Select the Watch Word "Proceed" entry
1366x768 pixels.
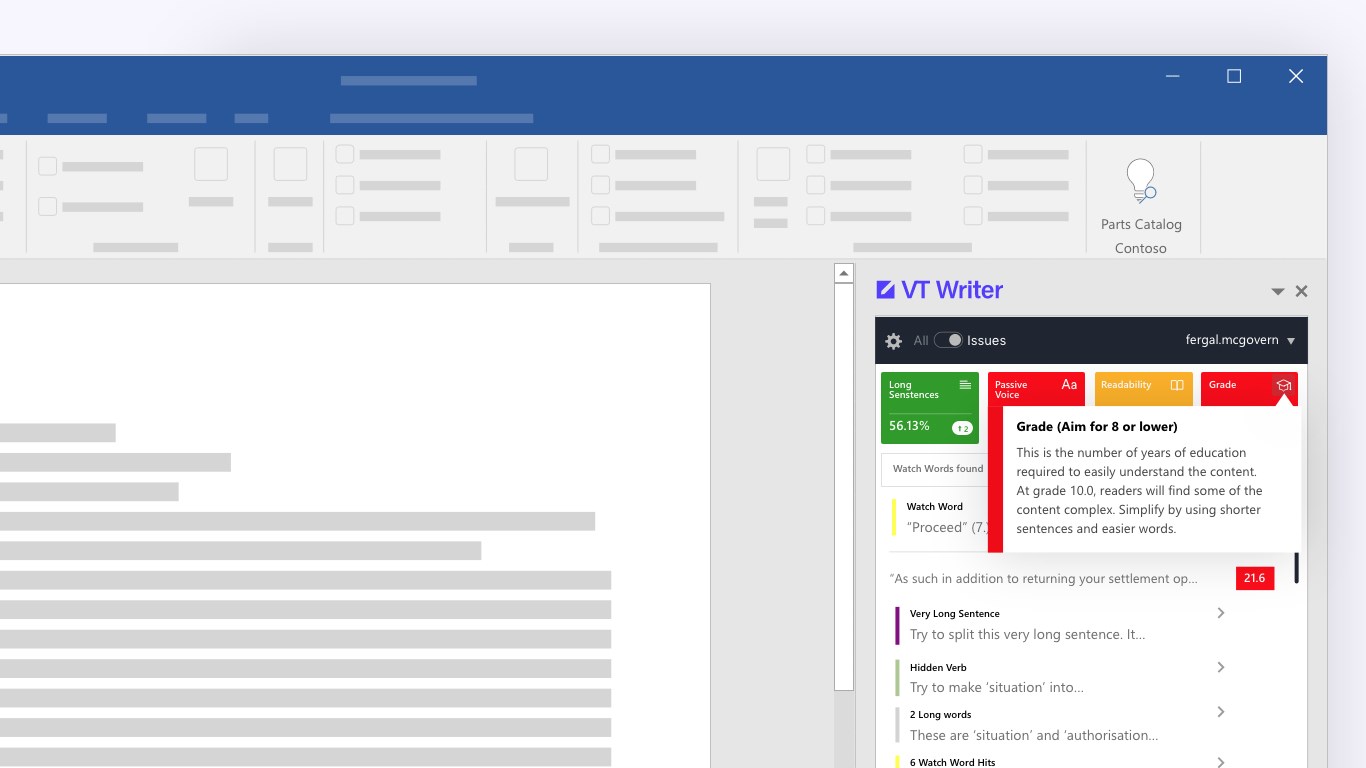point(939,518)
